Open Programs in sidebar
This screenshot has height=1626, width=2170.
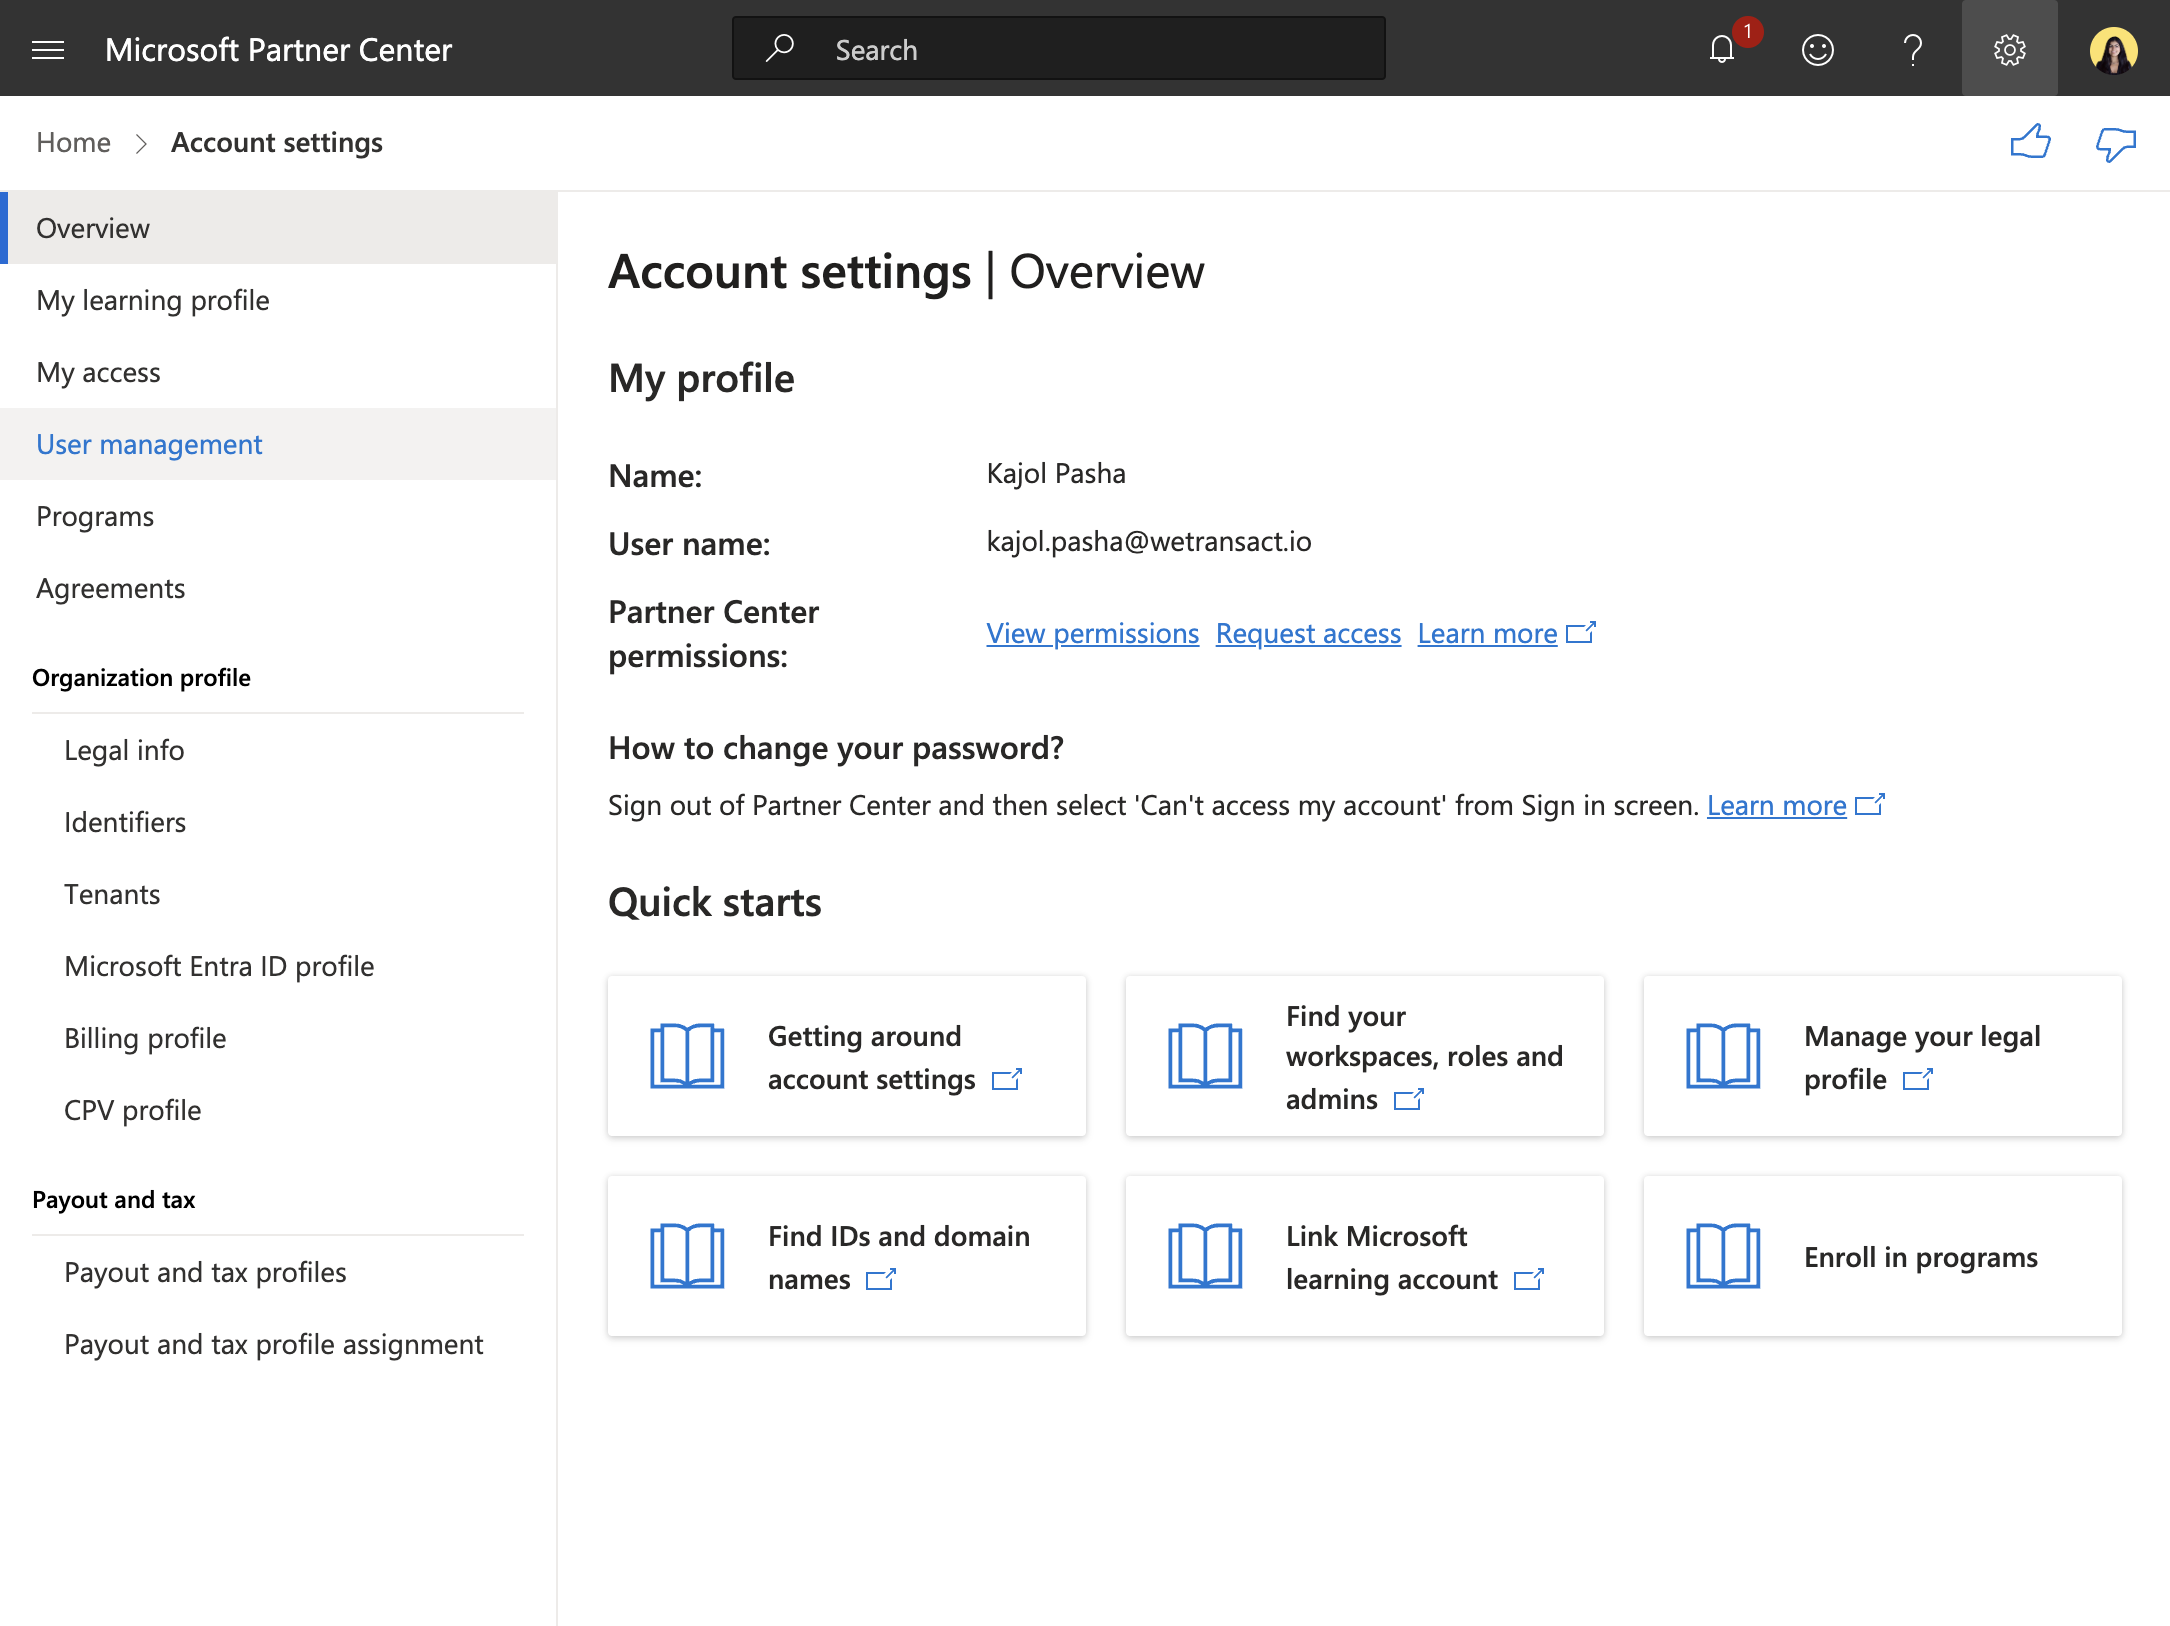[278, 516]
